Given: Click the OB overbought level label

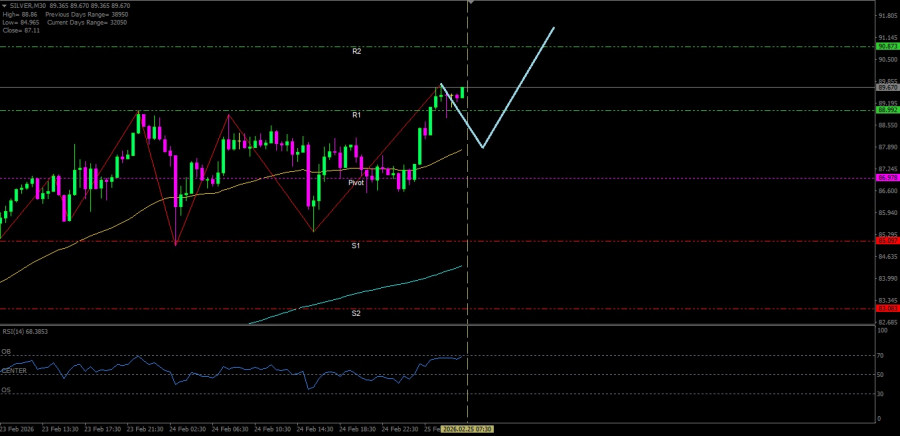Looking at the screenshot, I should pyautogui.click(x=6, y=351).
